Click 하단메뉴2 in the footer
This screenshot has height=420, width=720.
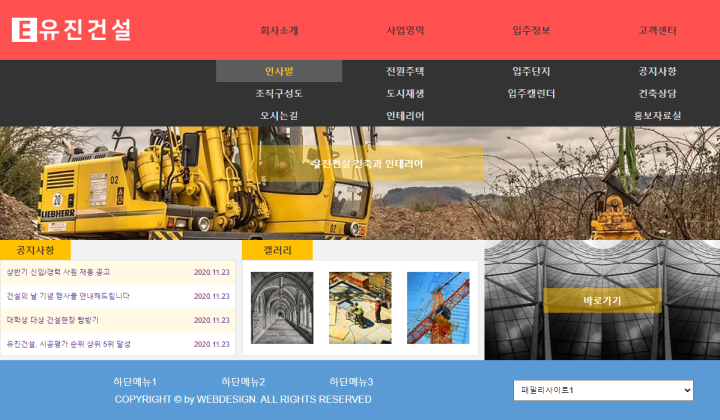point(243,382)
